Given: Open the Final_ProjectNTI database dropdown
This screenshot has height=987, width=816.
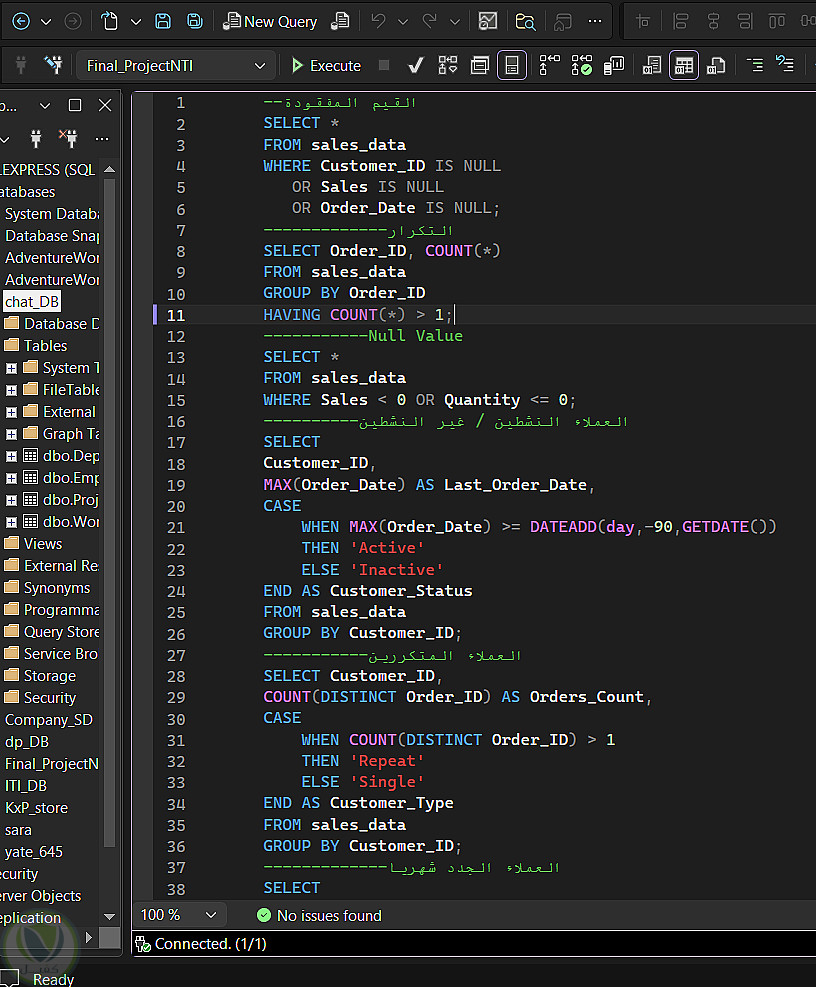Looking at the screenshot, I should (x=260, y=65).
